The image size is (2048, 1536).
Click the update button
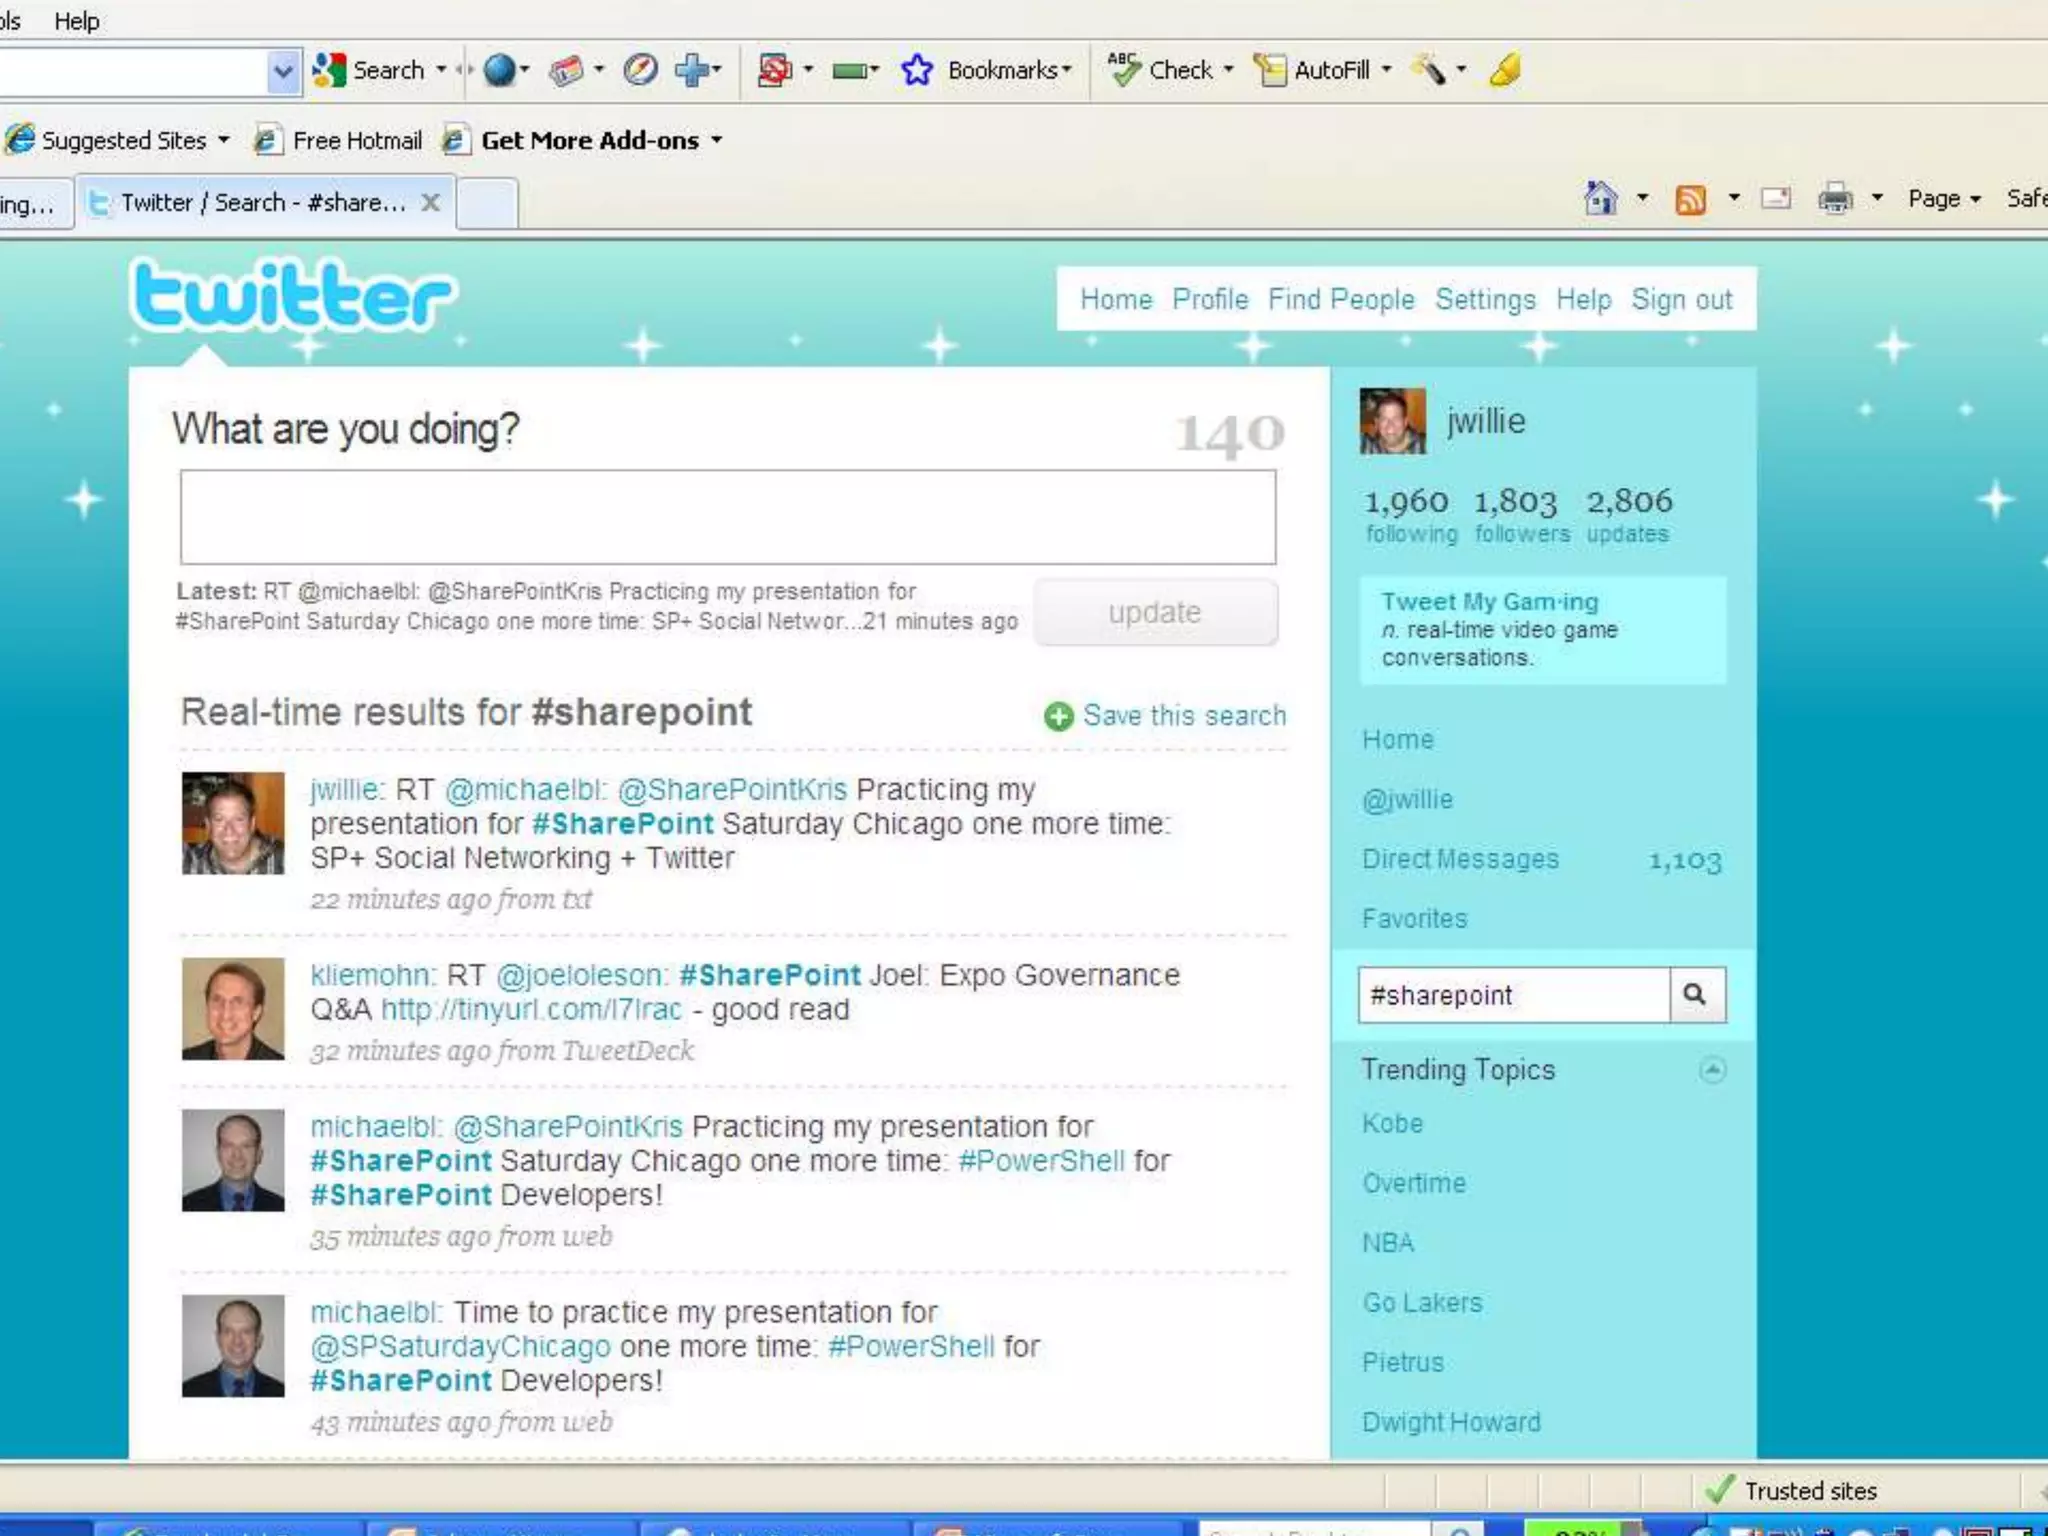tap(1154, 612)
